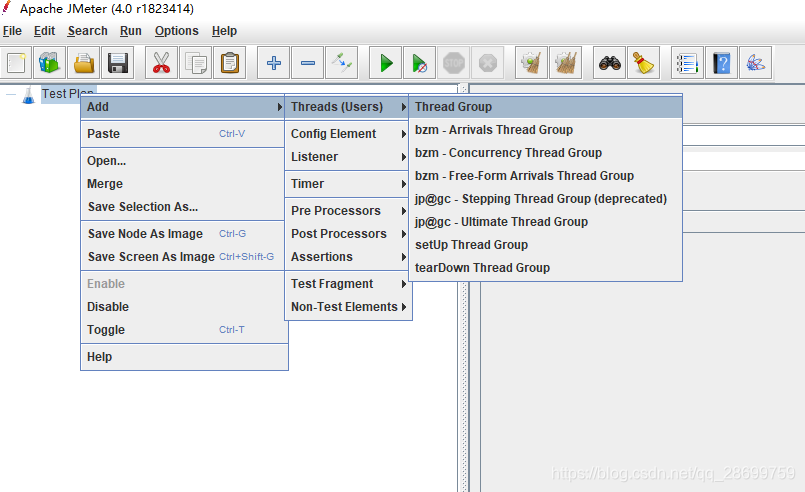This screenshot has height=492, width=805.
Task: Open the Help menu in menu bar
Action: (x=224, y=31)
